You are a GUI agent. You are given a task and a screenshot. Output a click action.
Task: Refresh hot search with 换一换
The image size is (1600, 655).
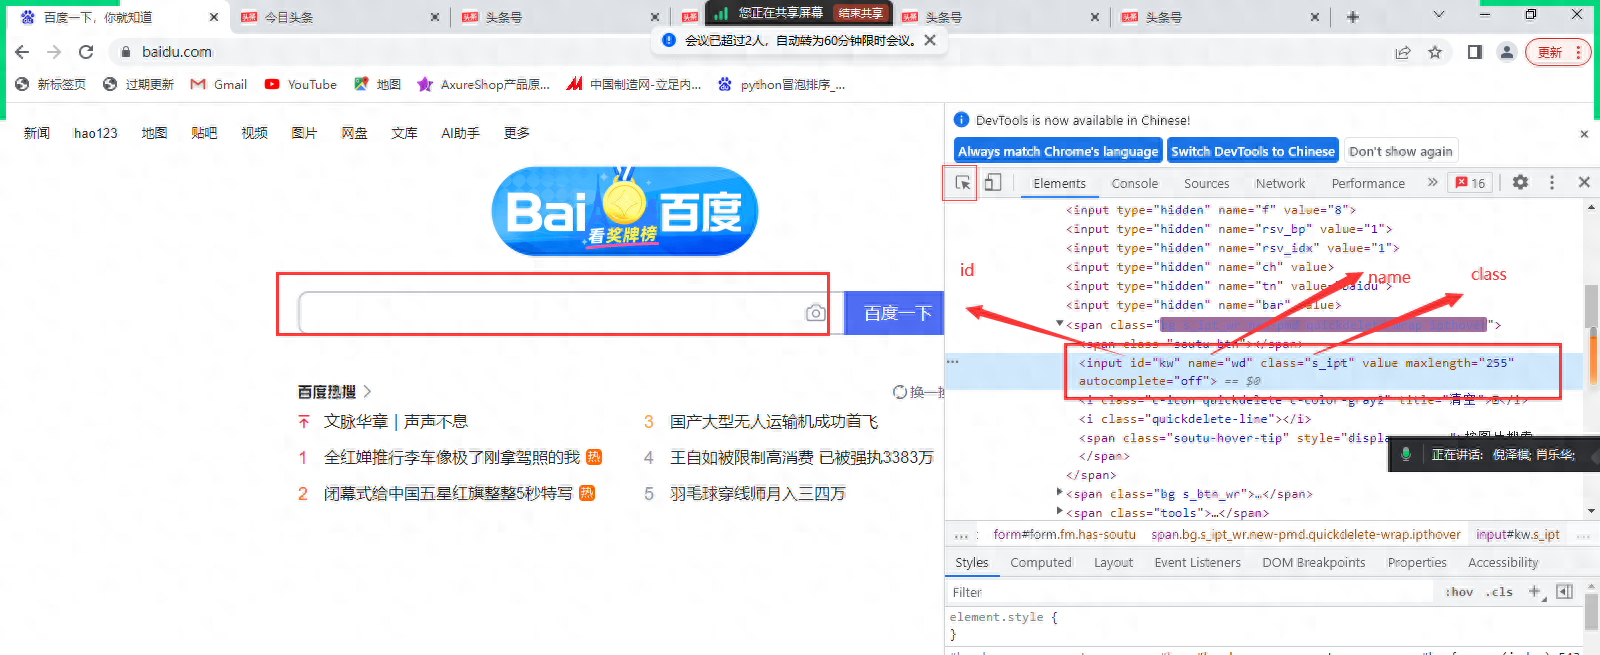tap(918, 392)
